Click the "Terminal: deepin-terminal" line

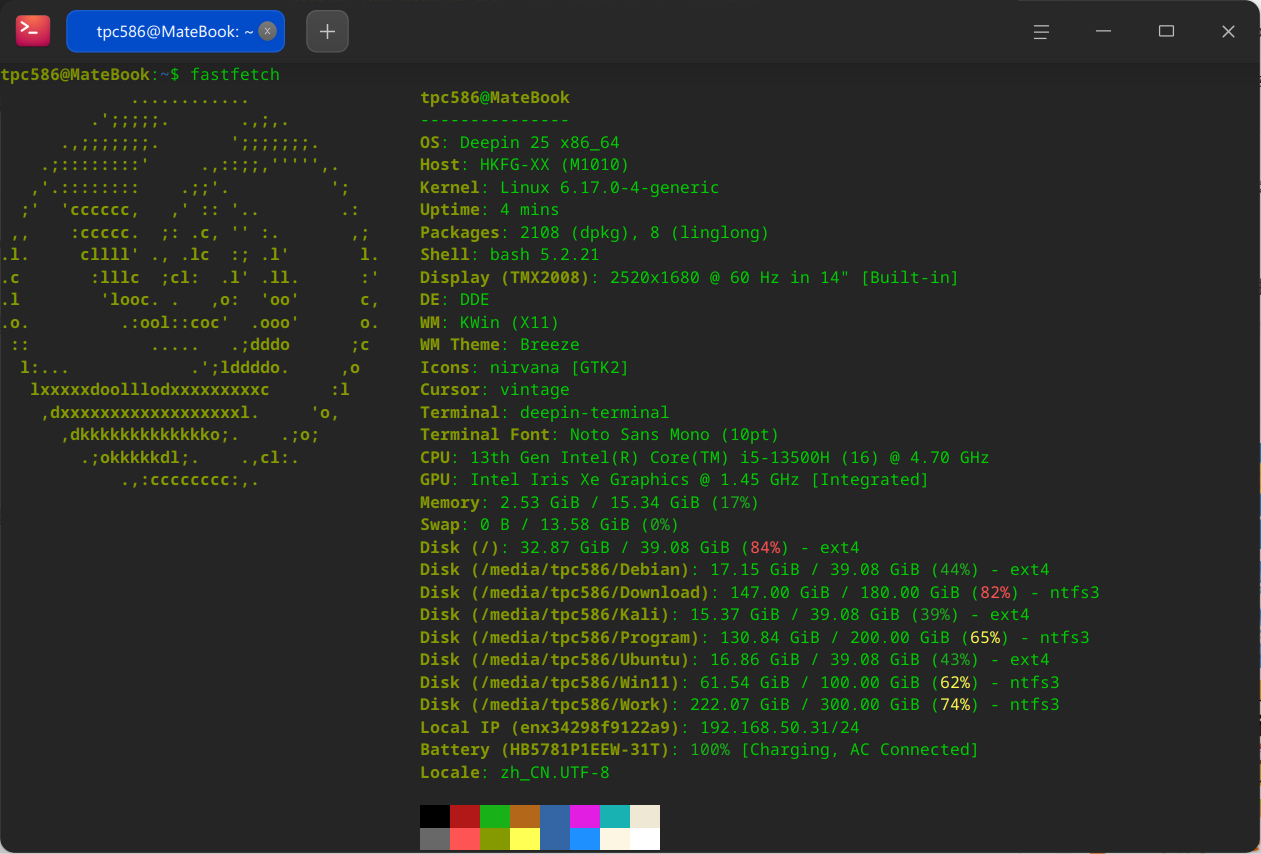tap(544, 412)
